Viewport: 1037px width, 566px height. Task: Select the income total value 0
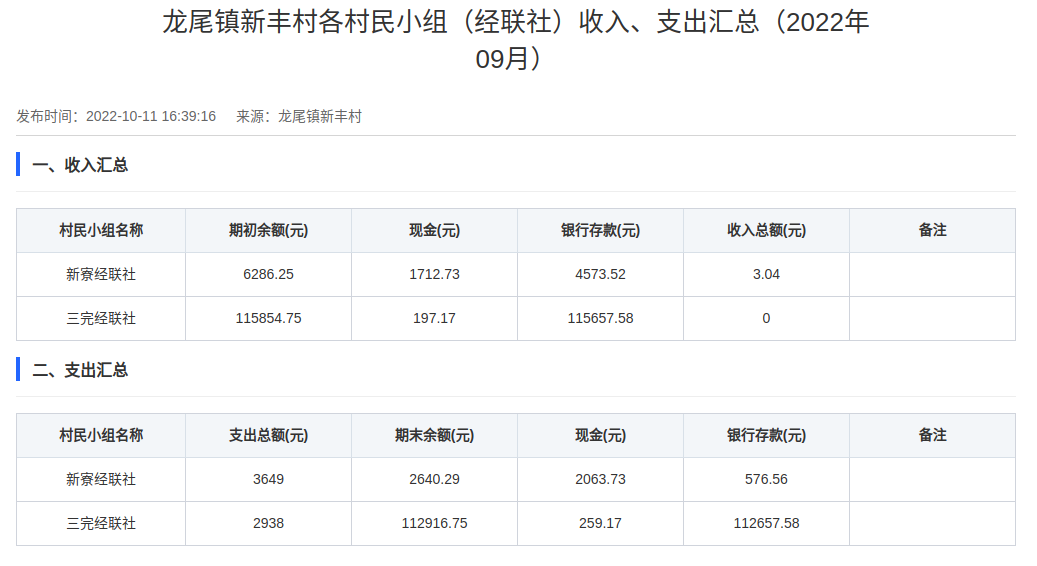767,319
